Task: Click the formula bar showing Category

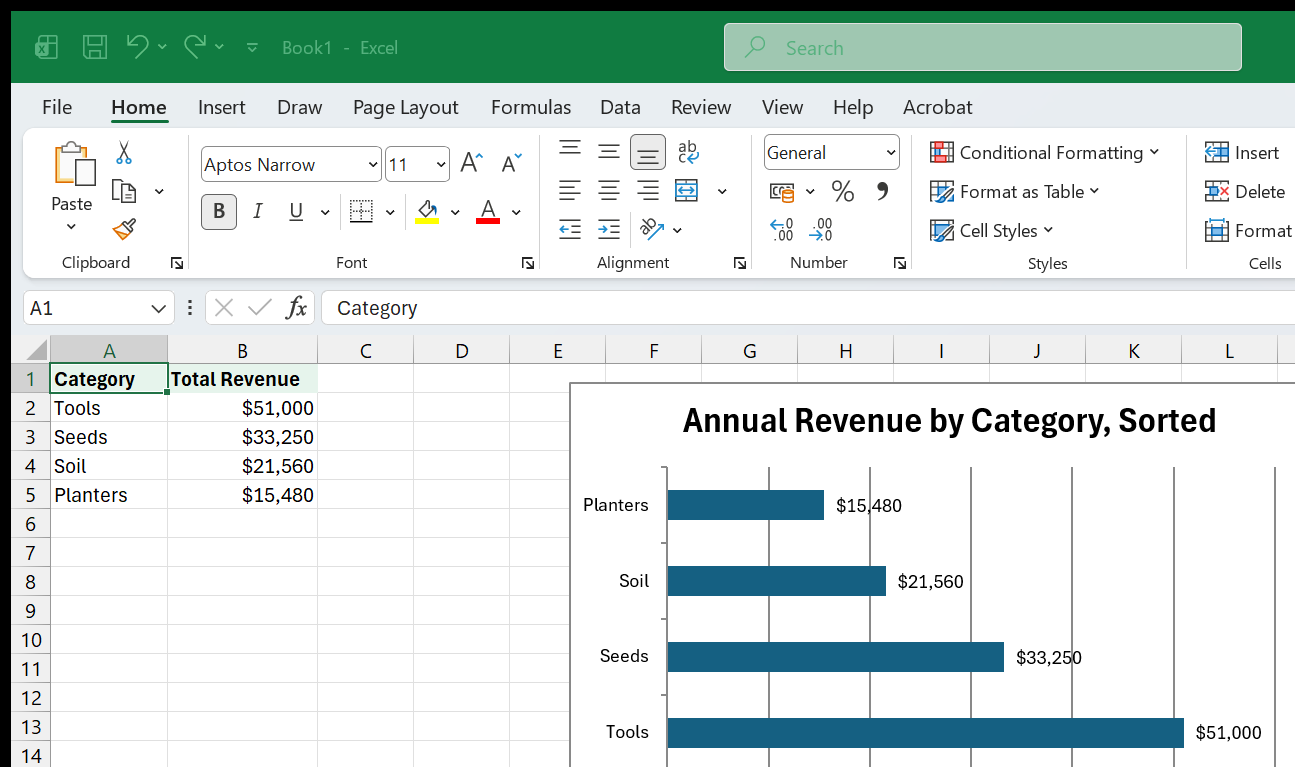Action: (x=808, y=308)
